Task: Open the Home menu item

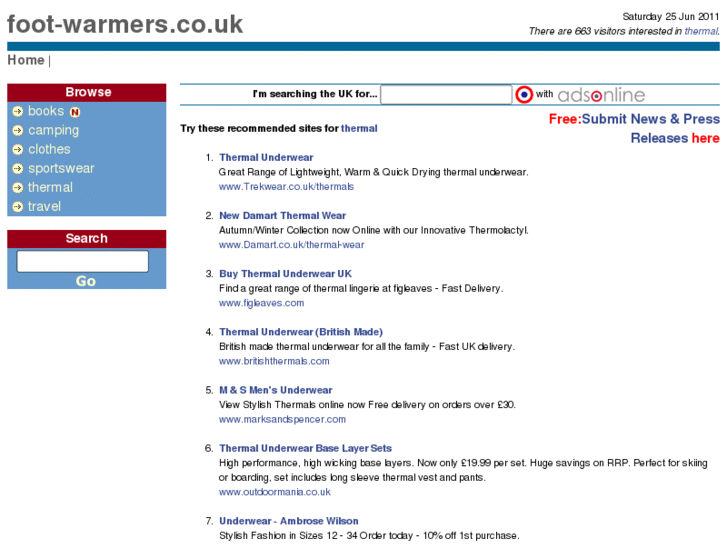Action: [x=26, y=60]
